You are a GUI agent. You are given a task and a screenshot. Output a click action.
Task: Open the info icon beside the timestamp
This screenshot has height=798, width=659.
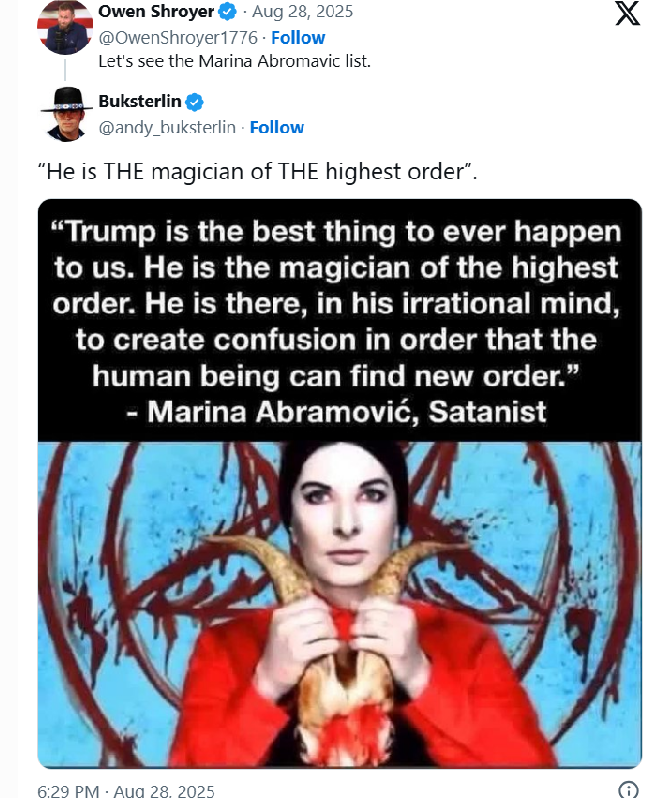click(628, 790)
